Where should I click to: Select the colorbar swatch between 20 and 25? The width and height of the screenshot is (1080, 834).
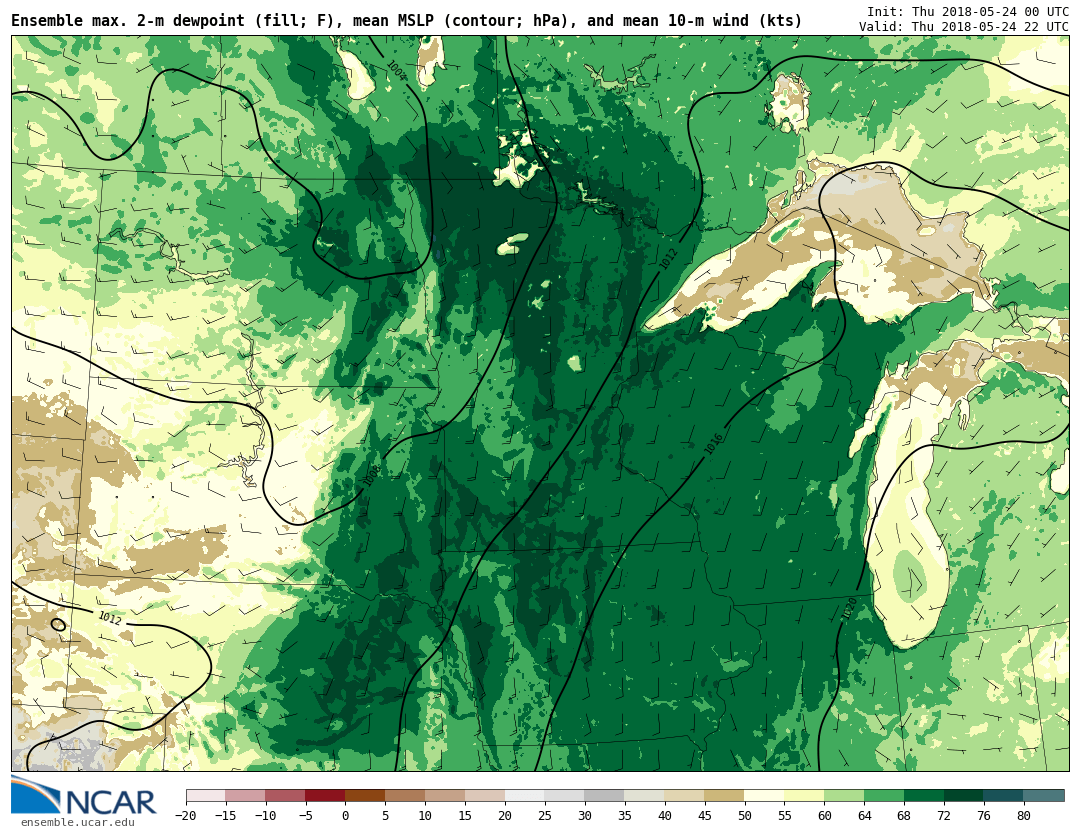[x=526, y=796]
